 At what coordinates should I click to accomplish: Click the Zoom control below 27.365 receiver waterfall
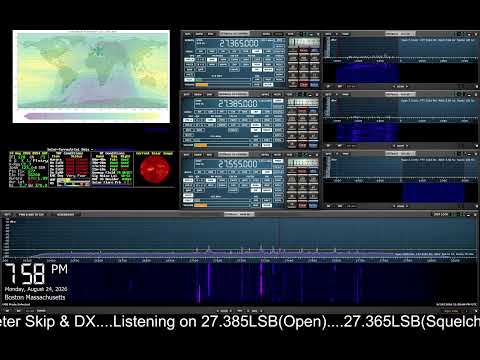point(400,86)
